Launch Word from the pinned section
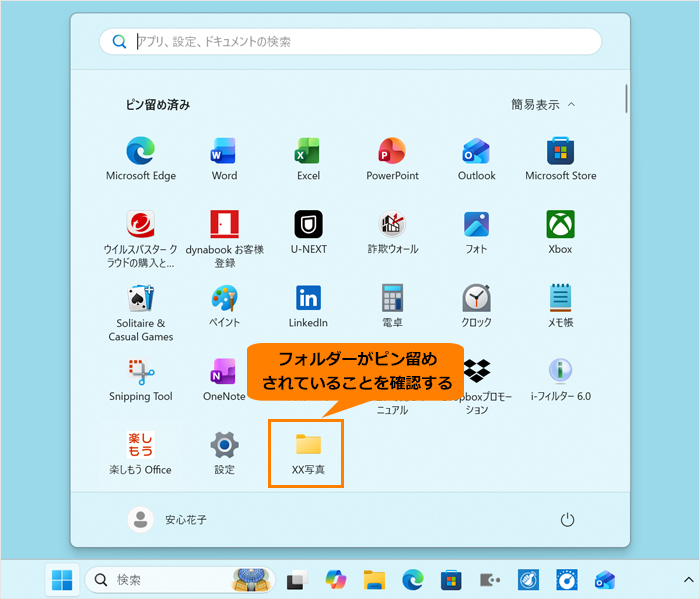Image resolution: width=700 pixels, height=599 pixels. point(224,159)
